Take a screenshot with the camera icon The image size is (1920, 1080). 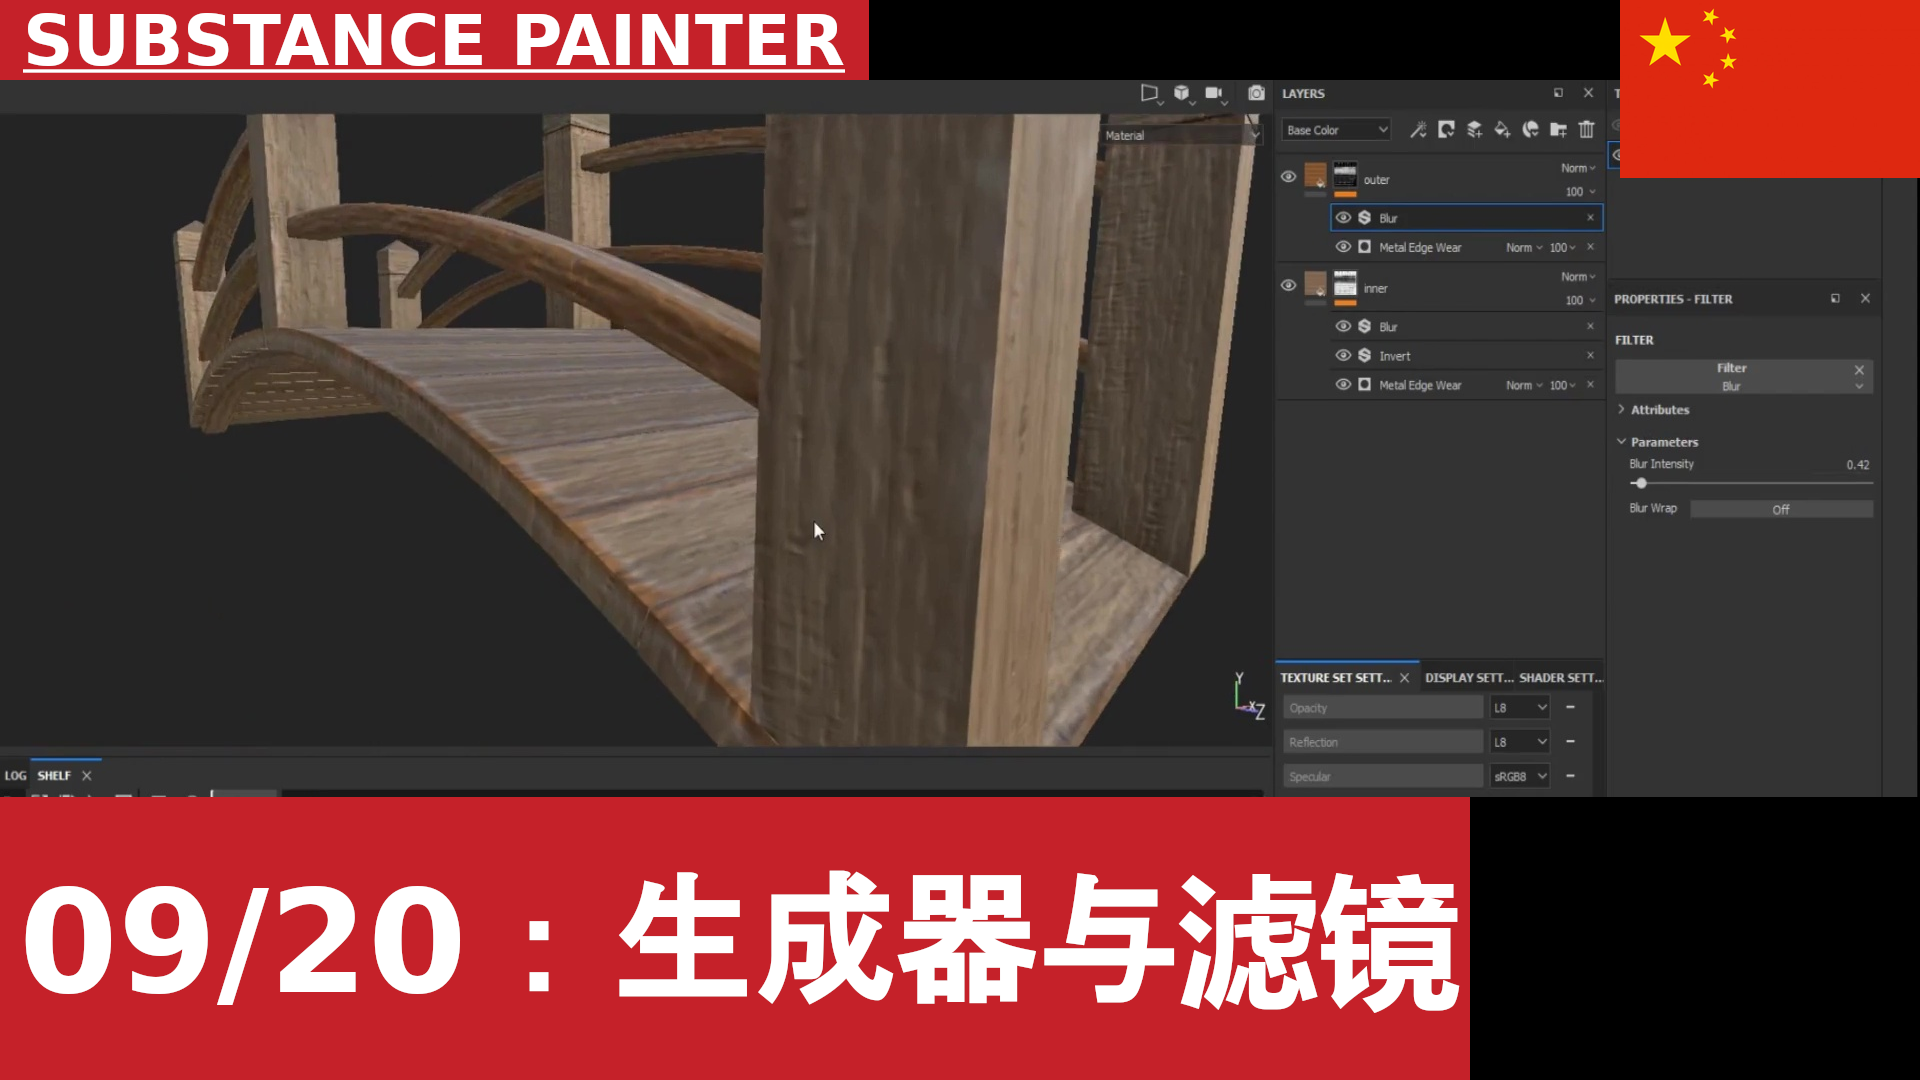coord(1256,93)
